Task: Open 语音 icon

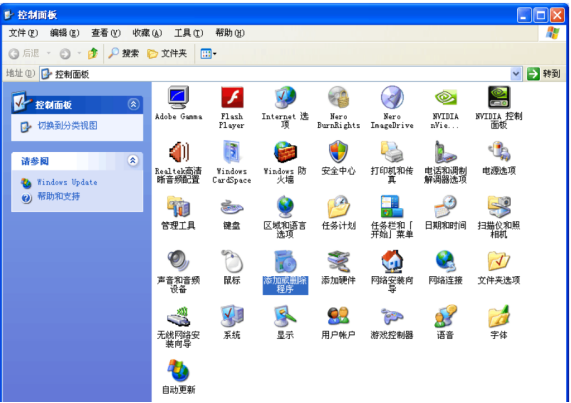Action: pyautogui.click(x=445, y=316)
